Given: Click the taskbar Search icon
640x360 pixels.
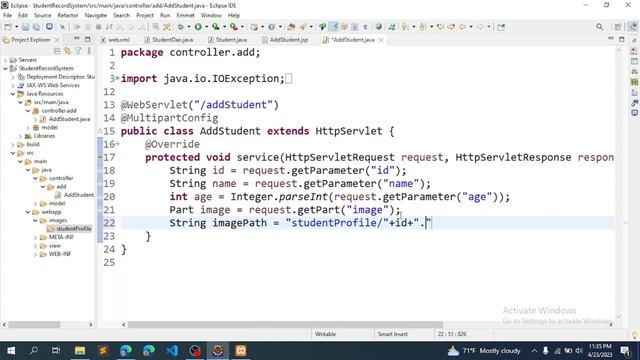Looking at the screenshot, I should coord(34,351).
